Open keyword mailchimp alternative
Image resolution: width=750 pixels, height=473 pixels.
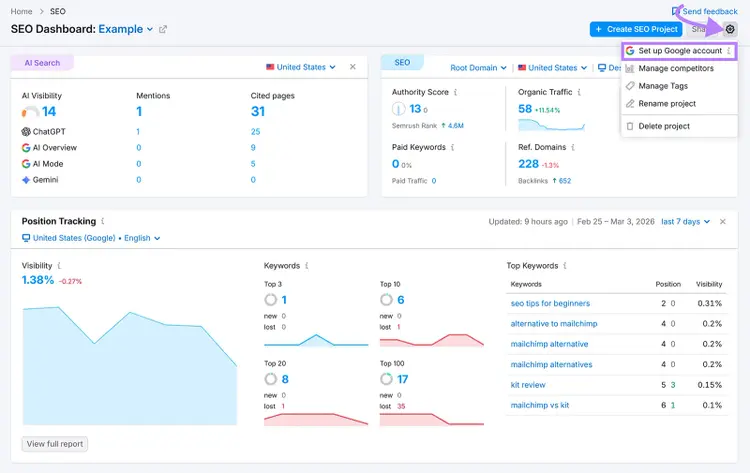[x=549, y=344]
